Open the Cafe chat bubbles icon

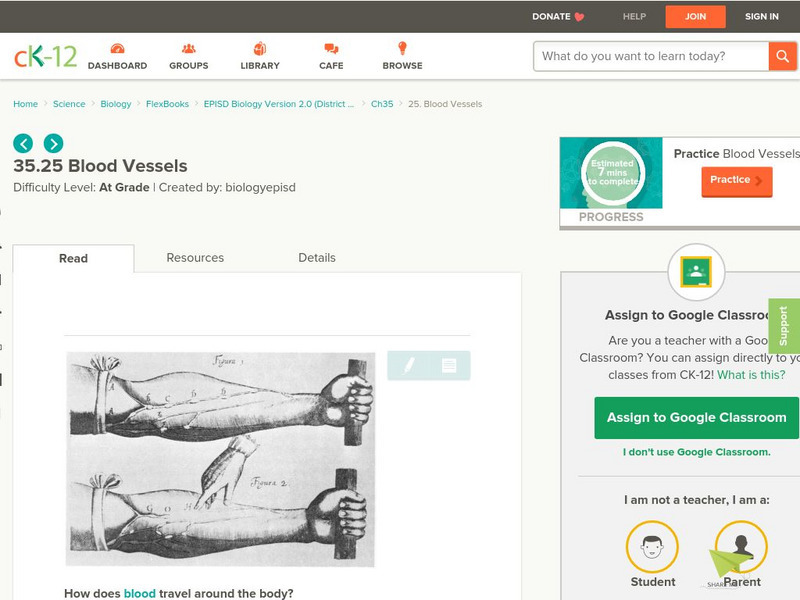pyautogui.click(x=331, y=49)
